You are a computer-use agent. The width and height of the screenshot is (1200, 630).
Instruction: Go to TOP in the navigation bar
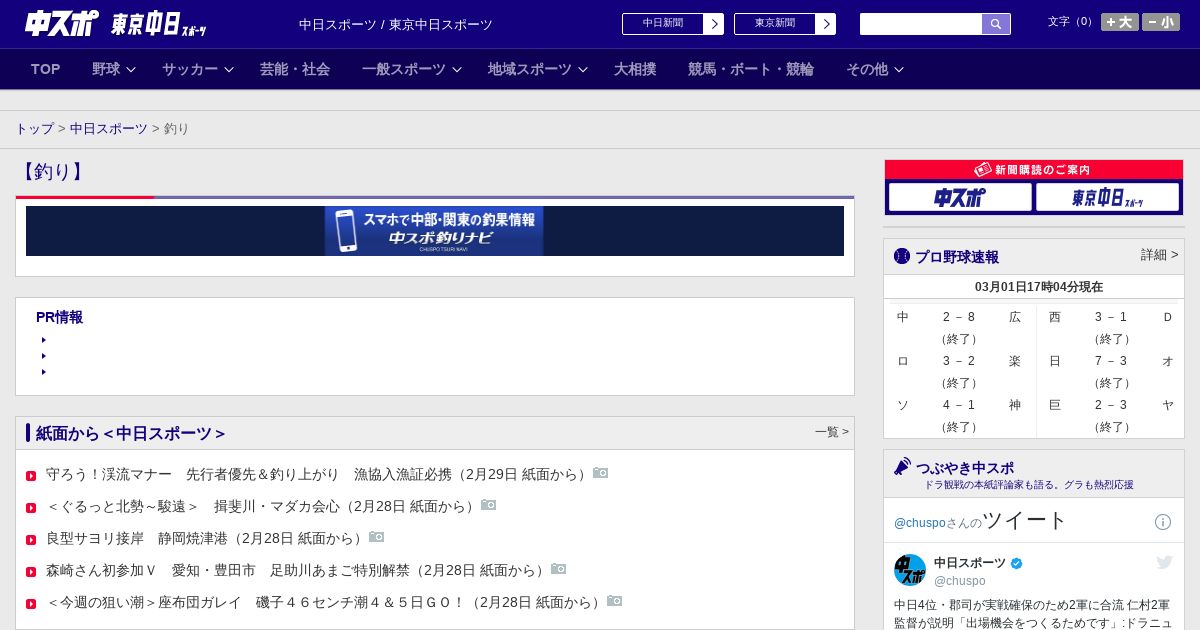[x=46, y=69]
